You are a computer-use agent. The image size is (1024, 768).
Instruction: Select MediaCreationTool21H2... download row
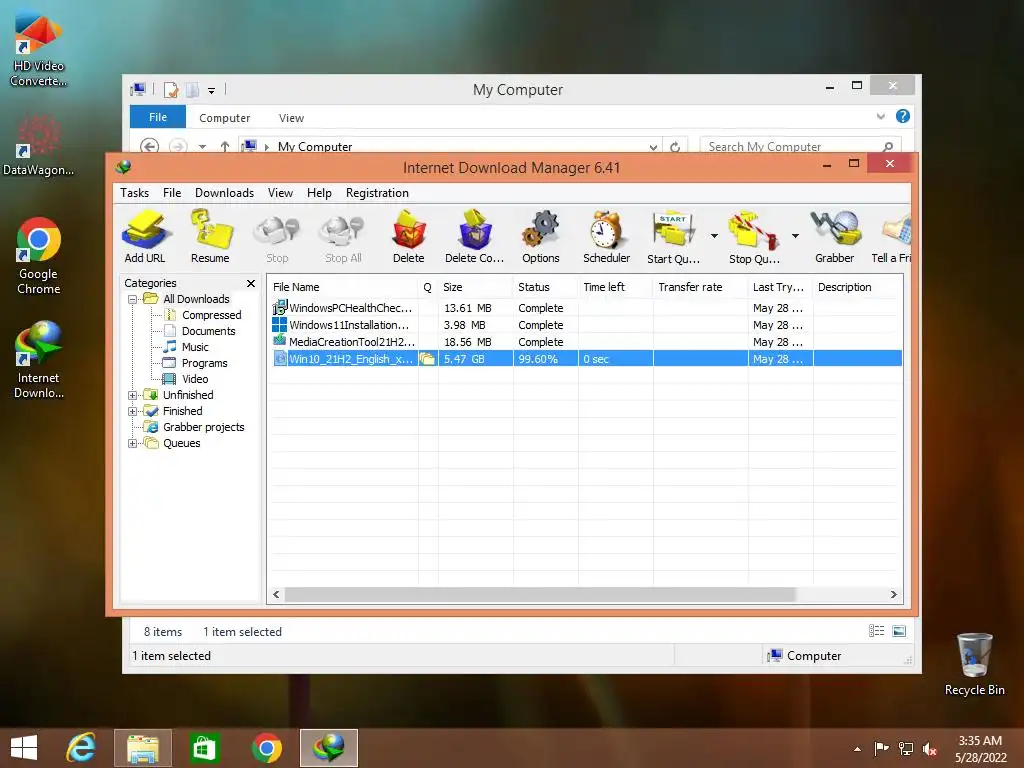click(586, 342)
